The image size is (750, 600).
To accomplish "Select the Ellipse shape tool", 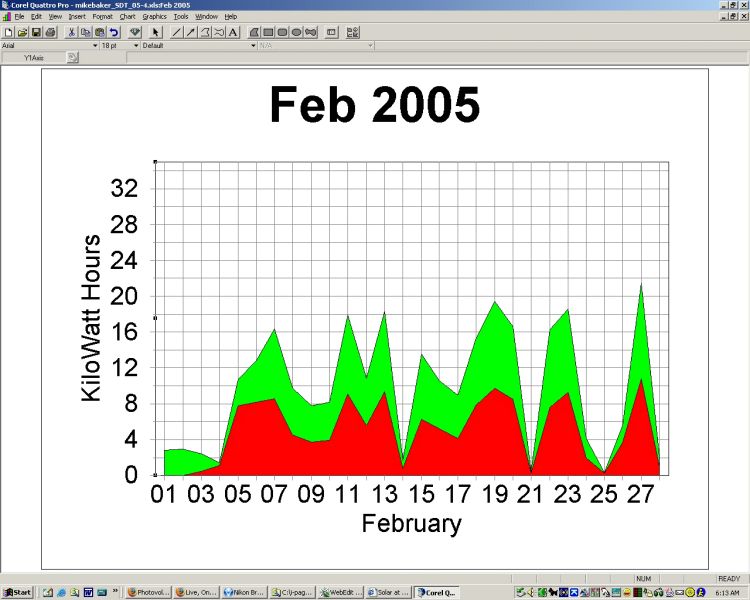I will [x=297, y=32].
